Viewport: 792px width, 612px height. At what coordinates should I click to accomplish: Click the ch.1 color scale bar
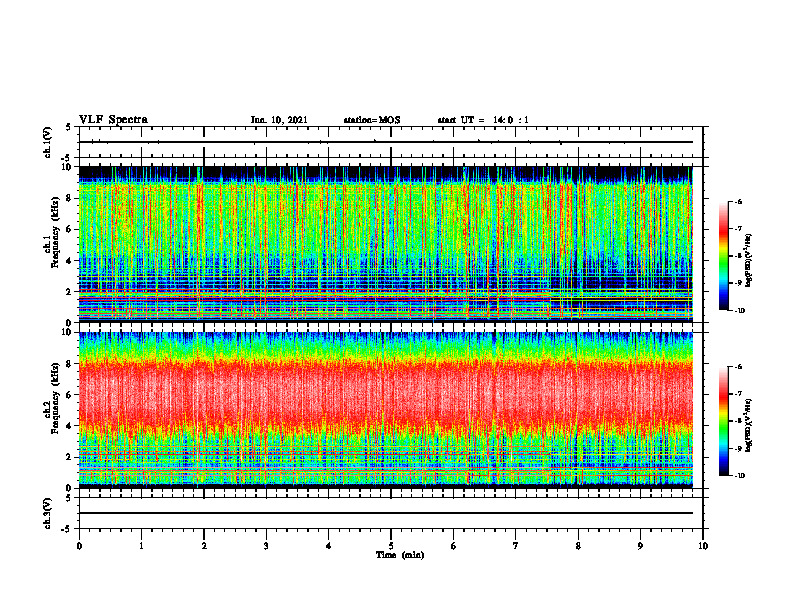pos(723,256)
